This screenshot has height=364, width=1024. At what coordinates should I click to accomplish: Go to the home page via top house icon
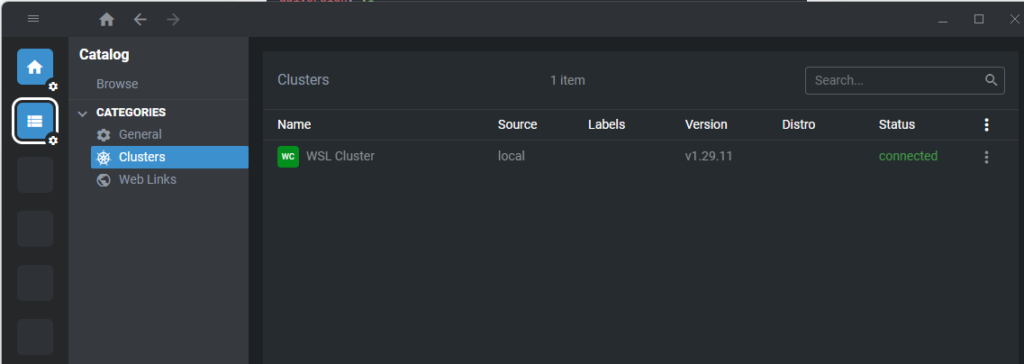pyautogui.click(x=106, y=20)
